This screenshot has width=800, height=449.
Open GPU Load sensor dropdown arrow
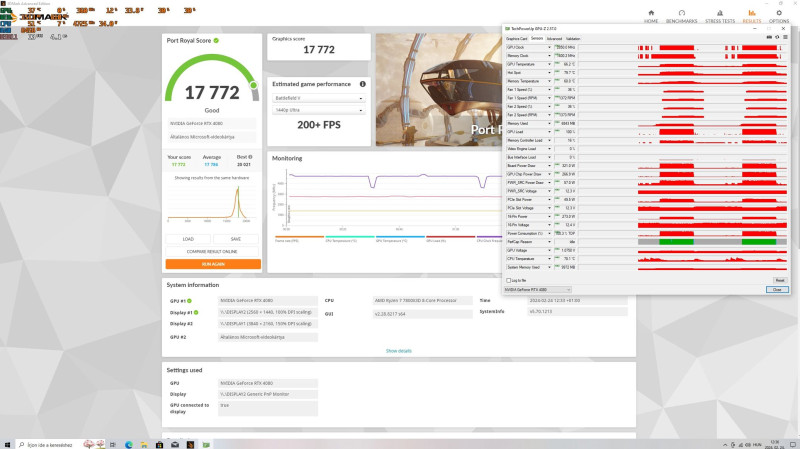point(549,132)
